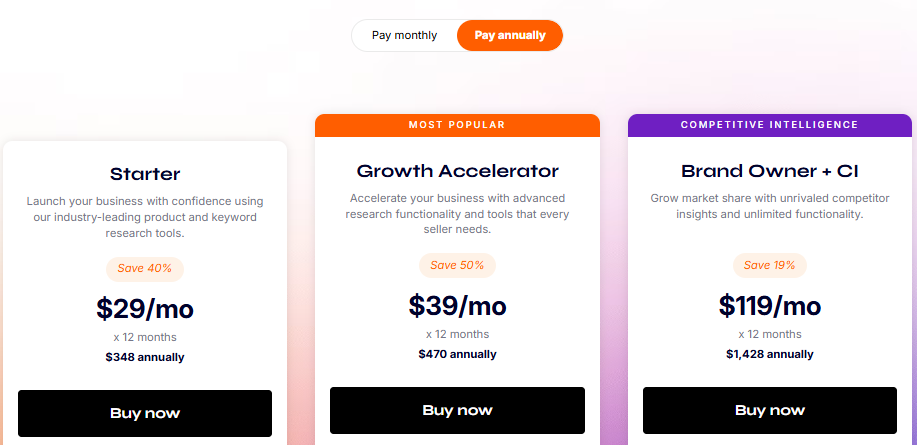Select the Growth Accelerator plan title
The width and height of the screenshot is (917, 445).
click(457, 171)
